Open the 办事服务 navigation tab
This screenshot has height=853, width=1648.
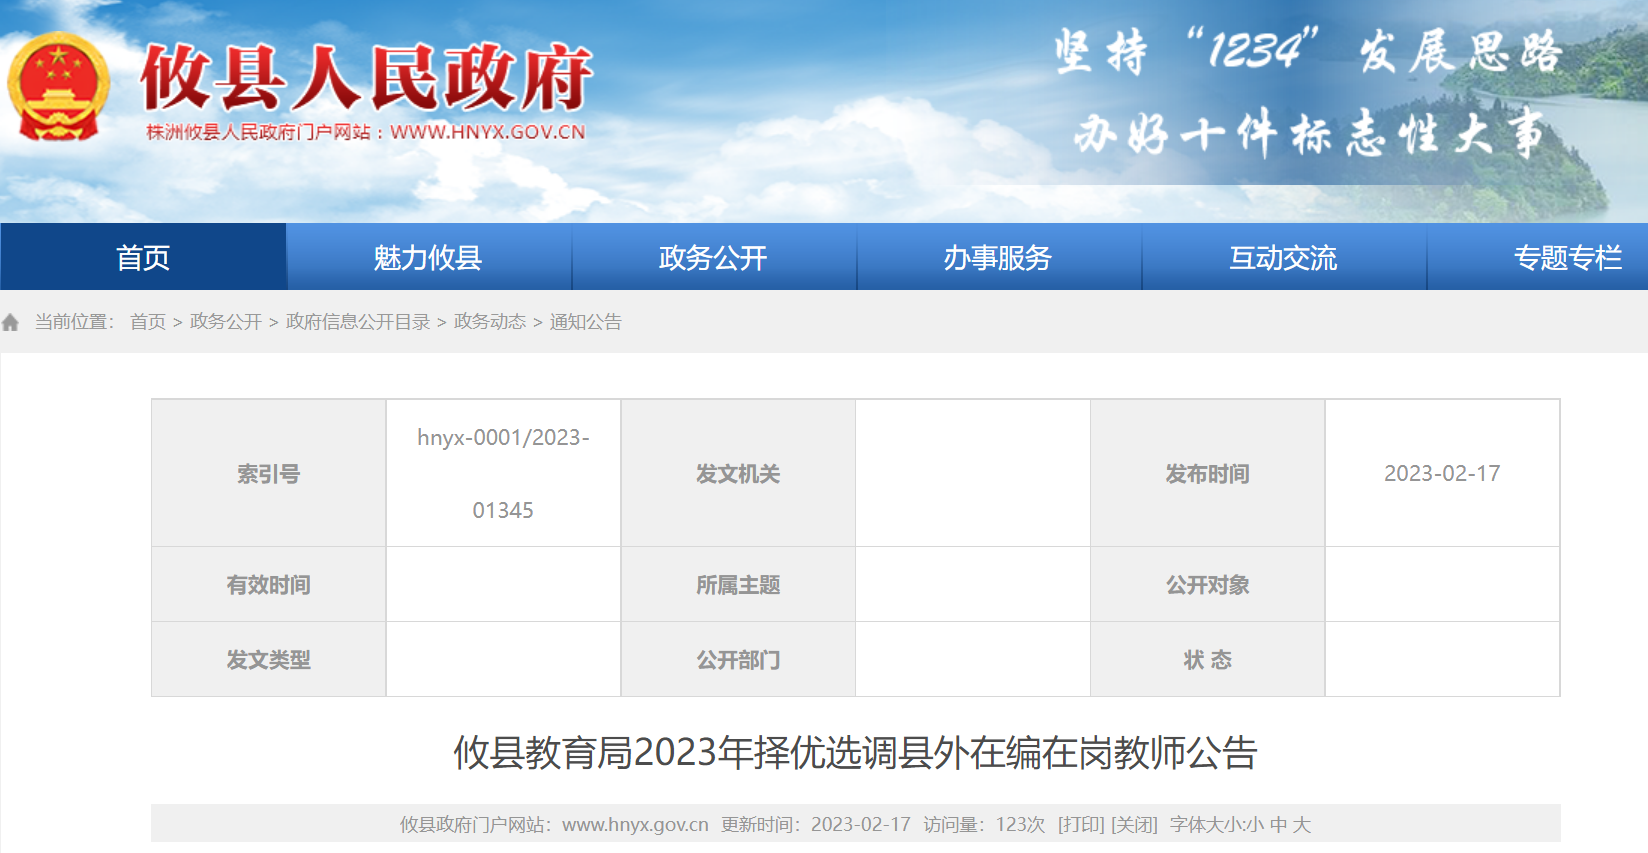tap(998, 257)
